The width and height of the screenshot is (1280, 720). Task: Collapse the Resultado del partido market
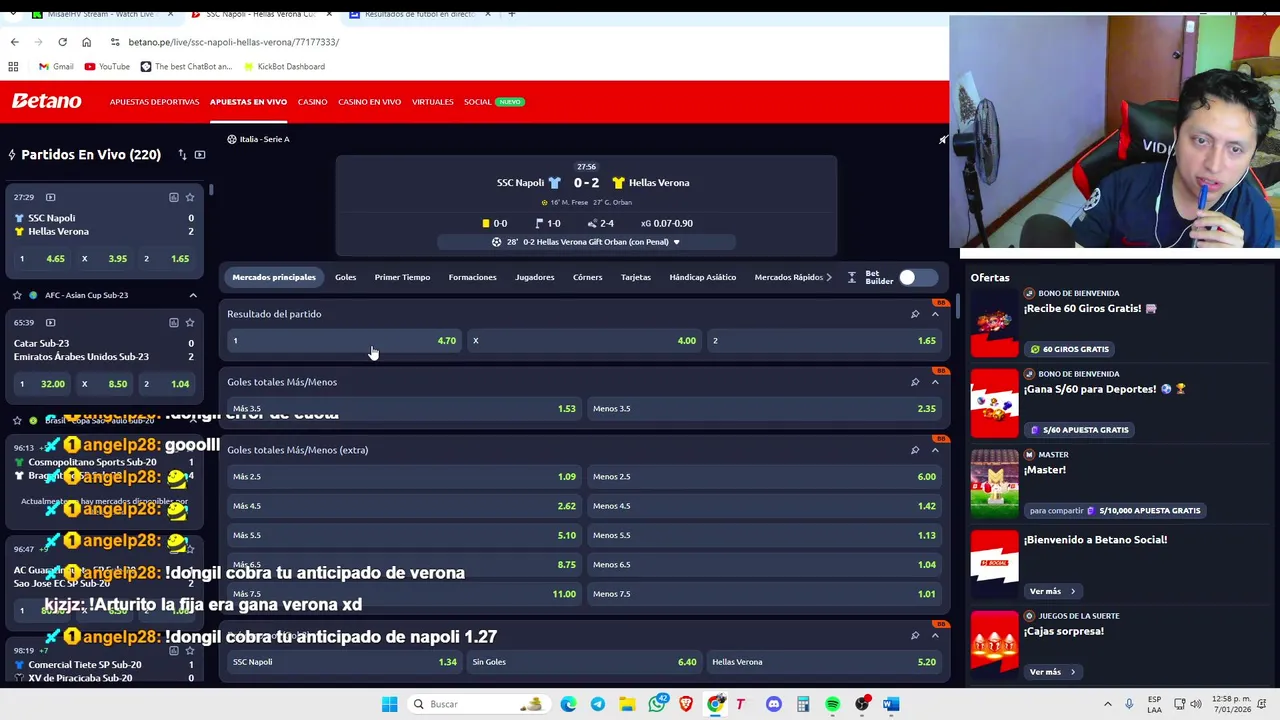tap(935, 314)
